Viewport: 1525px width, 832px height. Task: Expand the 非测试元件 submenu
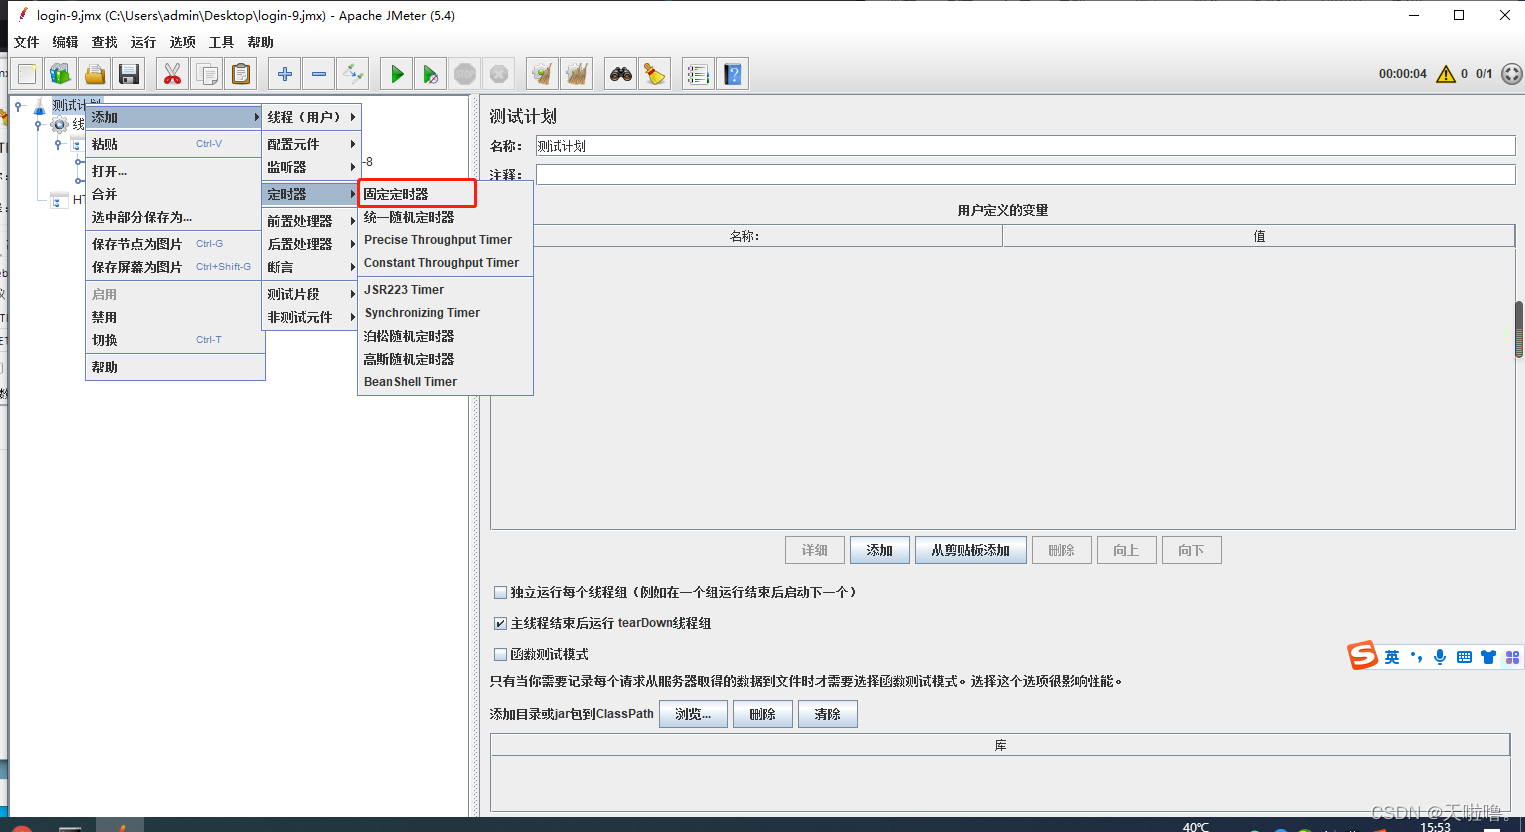click(x=311, y=317)
